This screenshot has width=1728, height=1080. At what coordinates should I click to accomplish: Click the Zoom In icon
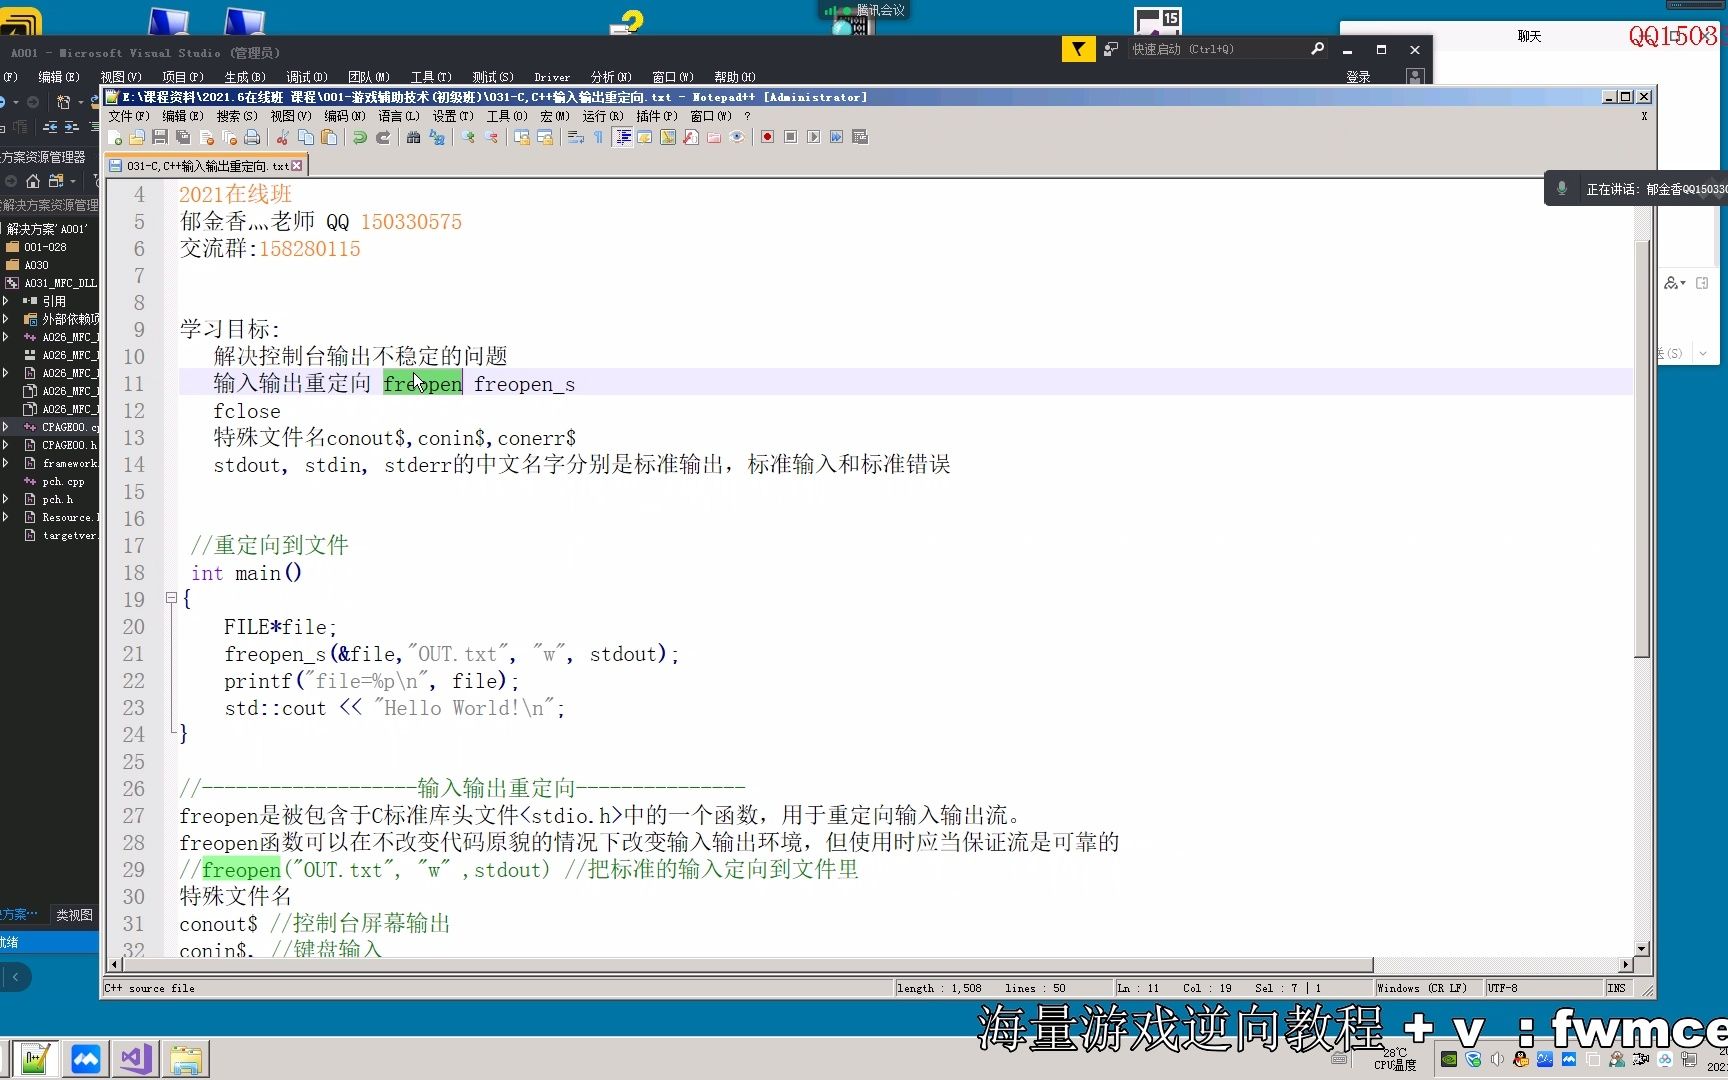pos(467,137)
